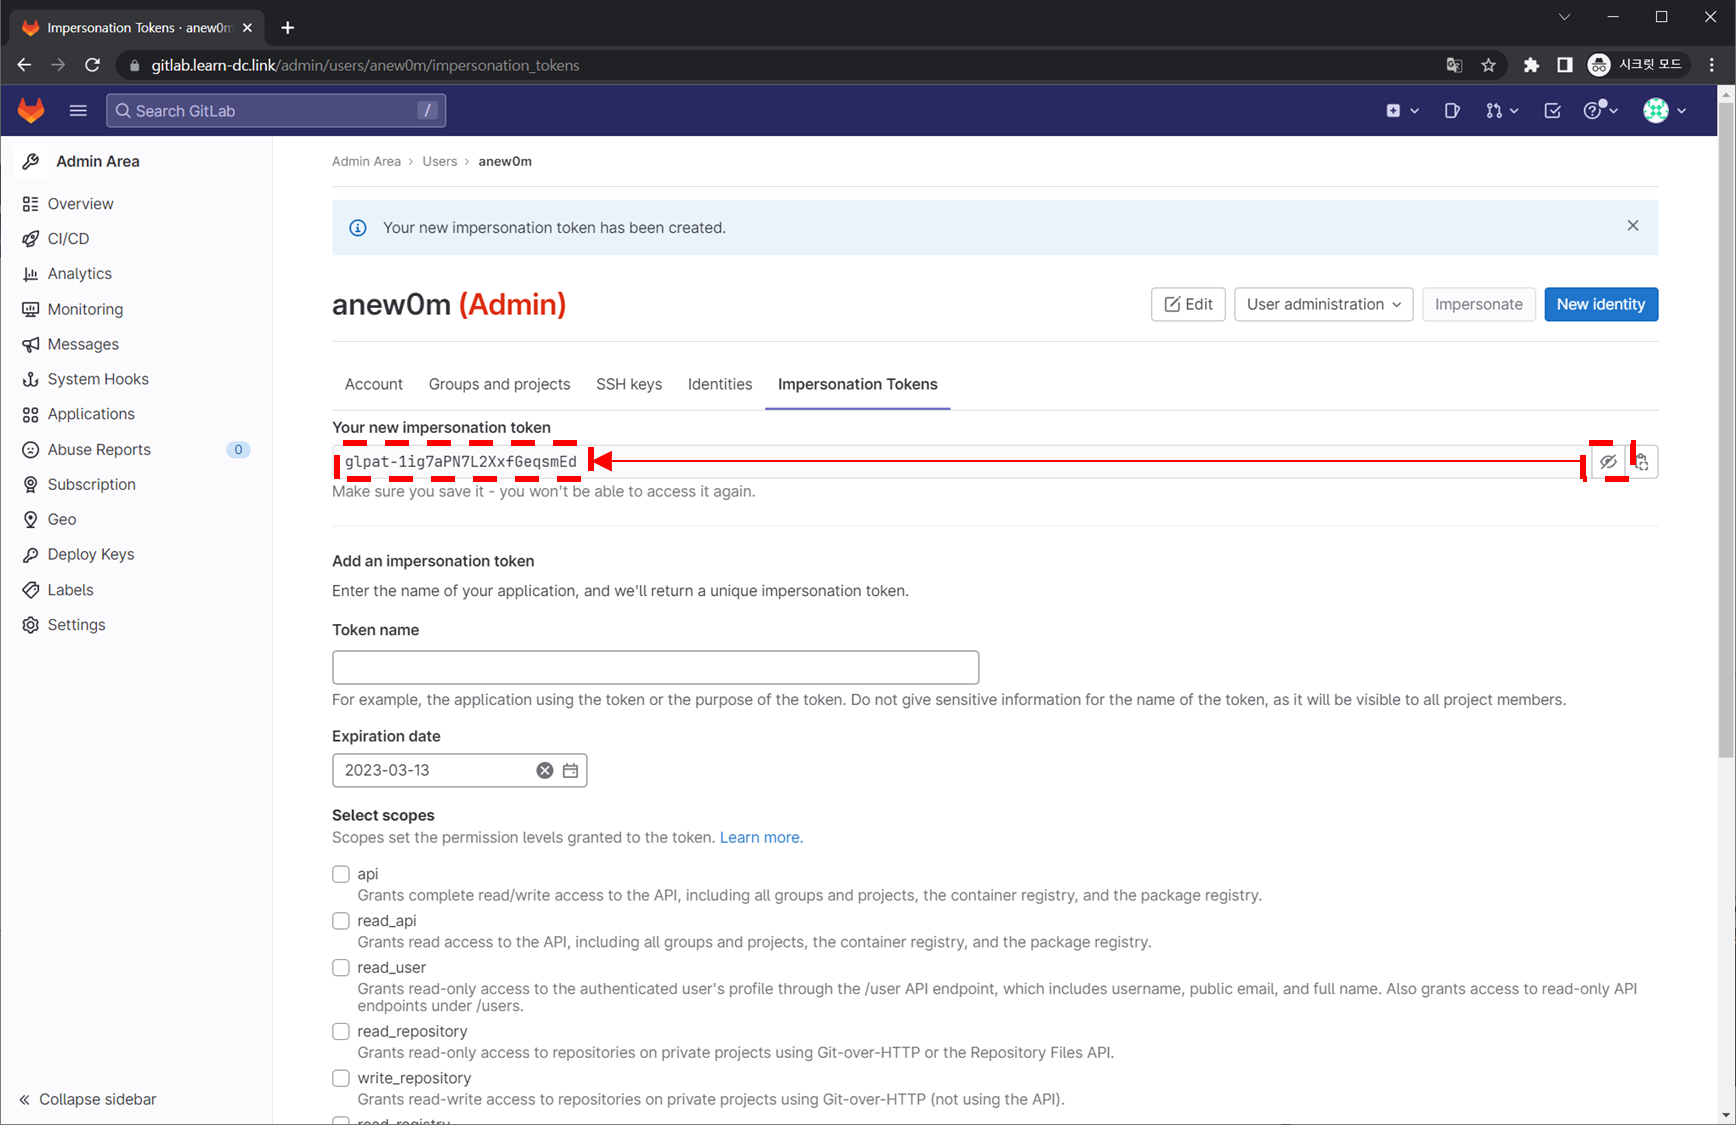Click the New identity button
Viewport: 1736px width, 1125px height.
(x=1600, y=304)
